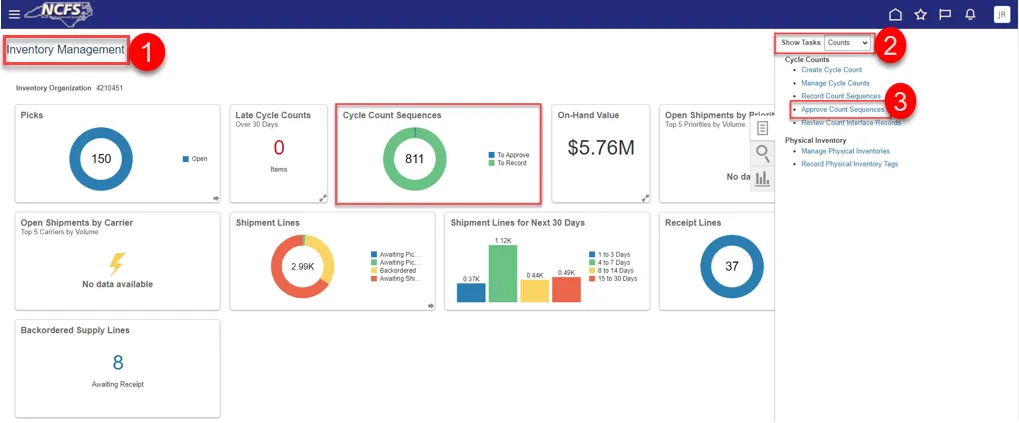
Task: Click the Create Cycle Count link
Action: click(831, 70)
